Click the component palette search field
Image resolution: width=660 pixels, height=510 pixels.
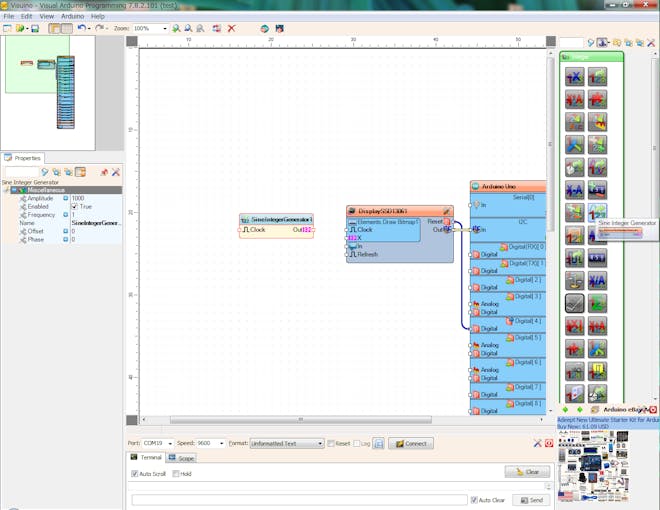point(571,42)
